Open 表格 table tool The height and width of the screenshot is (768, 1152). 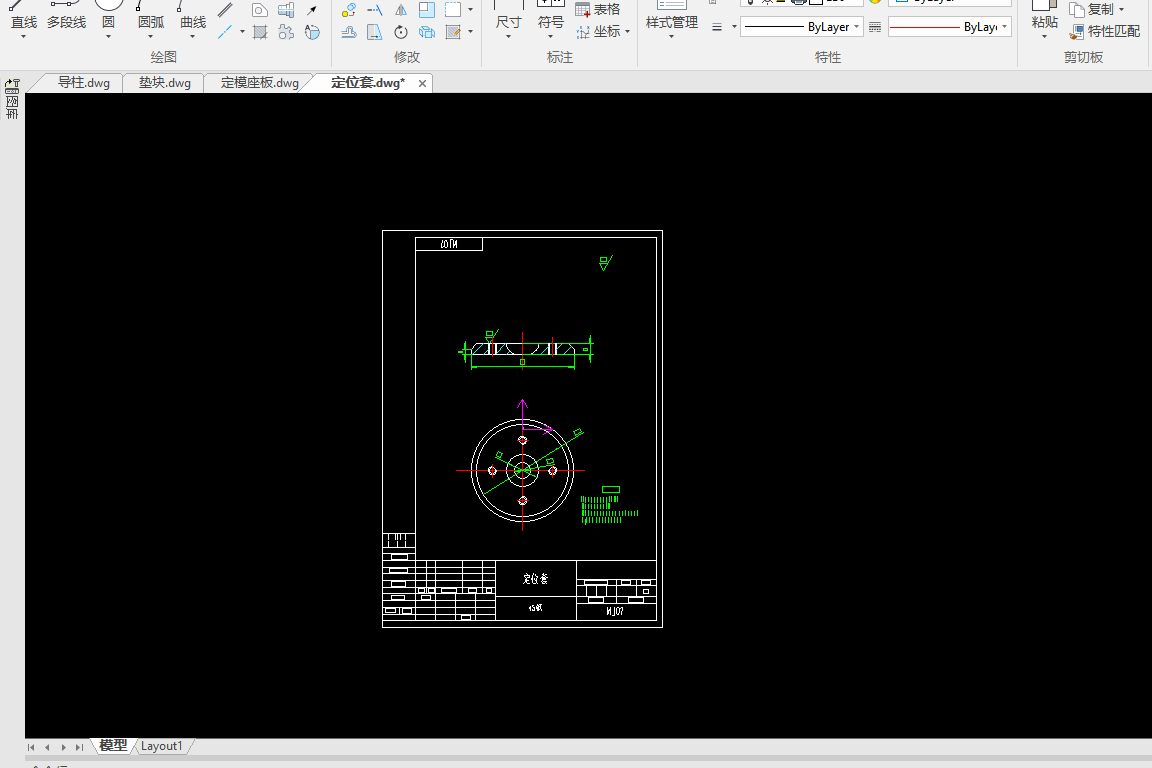(x=598, y=10)
